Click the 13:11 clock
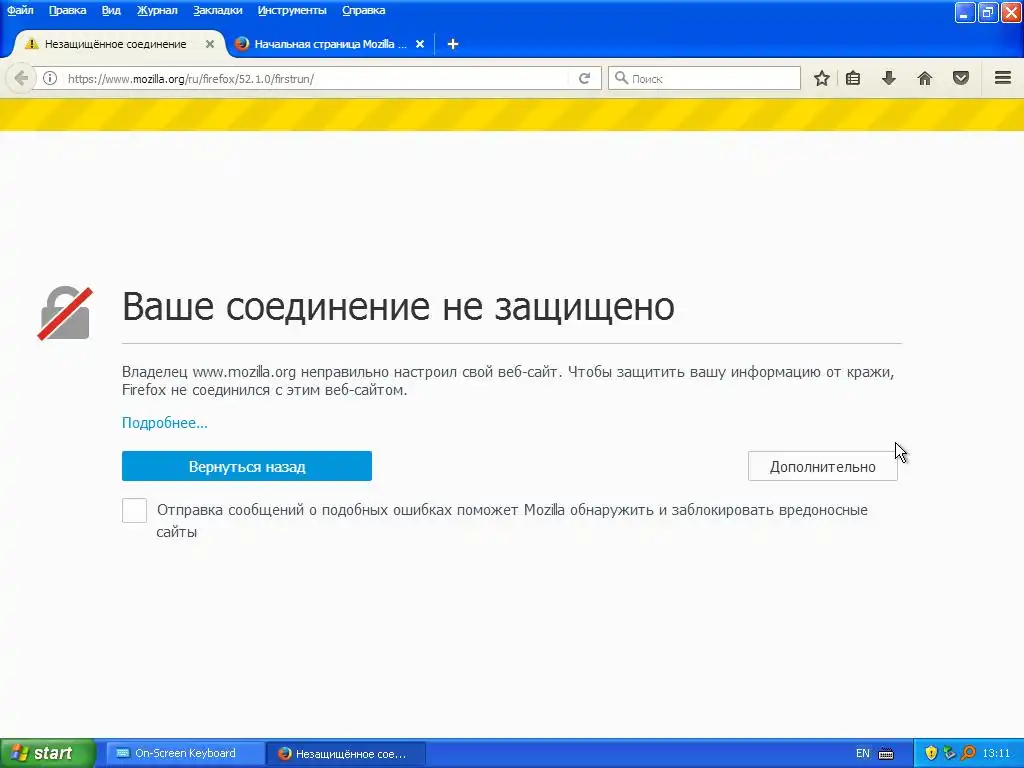 point(996,753)
